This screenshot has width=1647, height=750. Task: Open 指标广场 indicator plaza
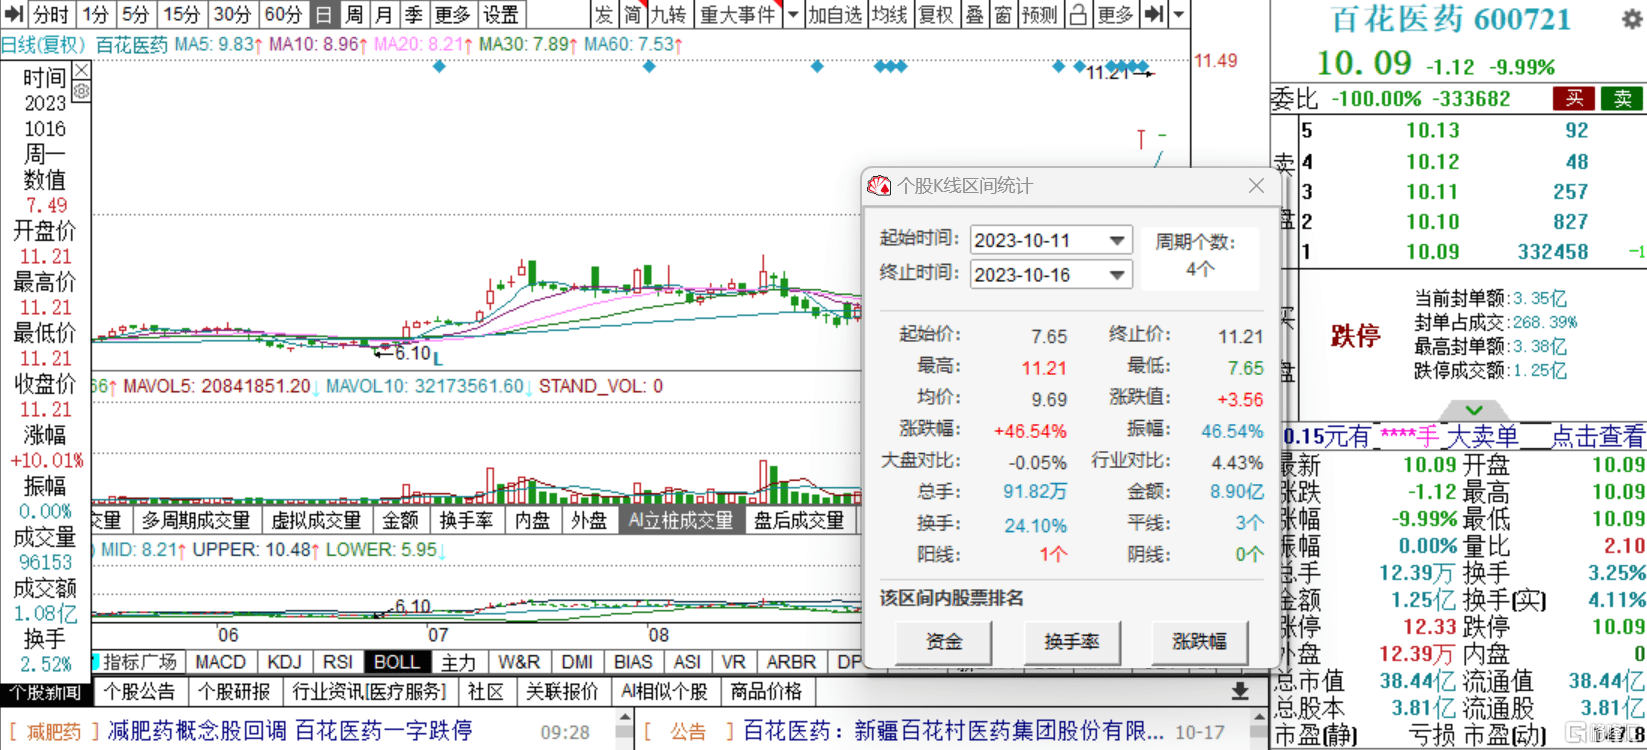pos(139,662)
